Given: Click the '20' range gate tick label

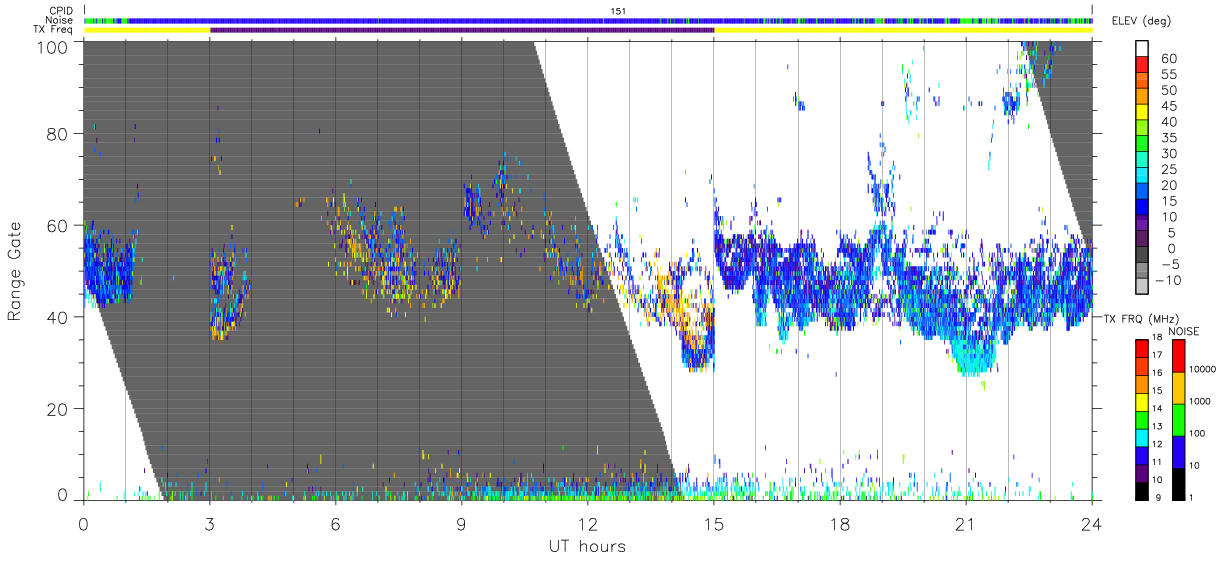Looking at the screenshot, I should pos(58,409).
